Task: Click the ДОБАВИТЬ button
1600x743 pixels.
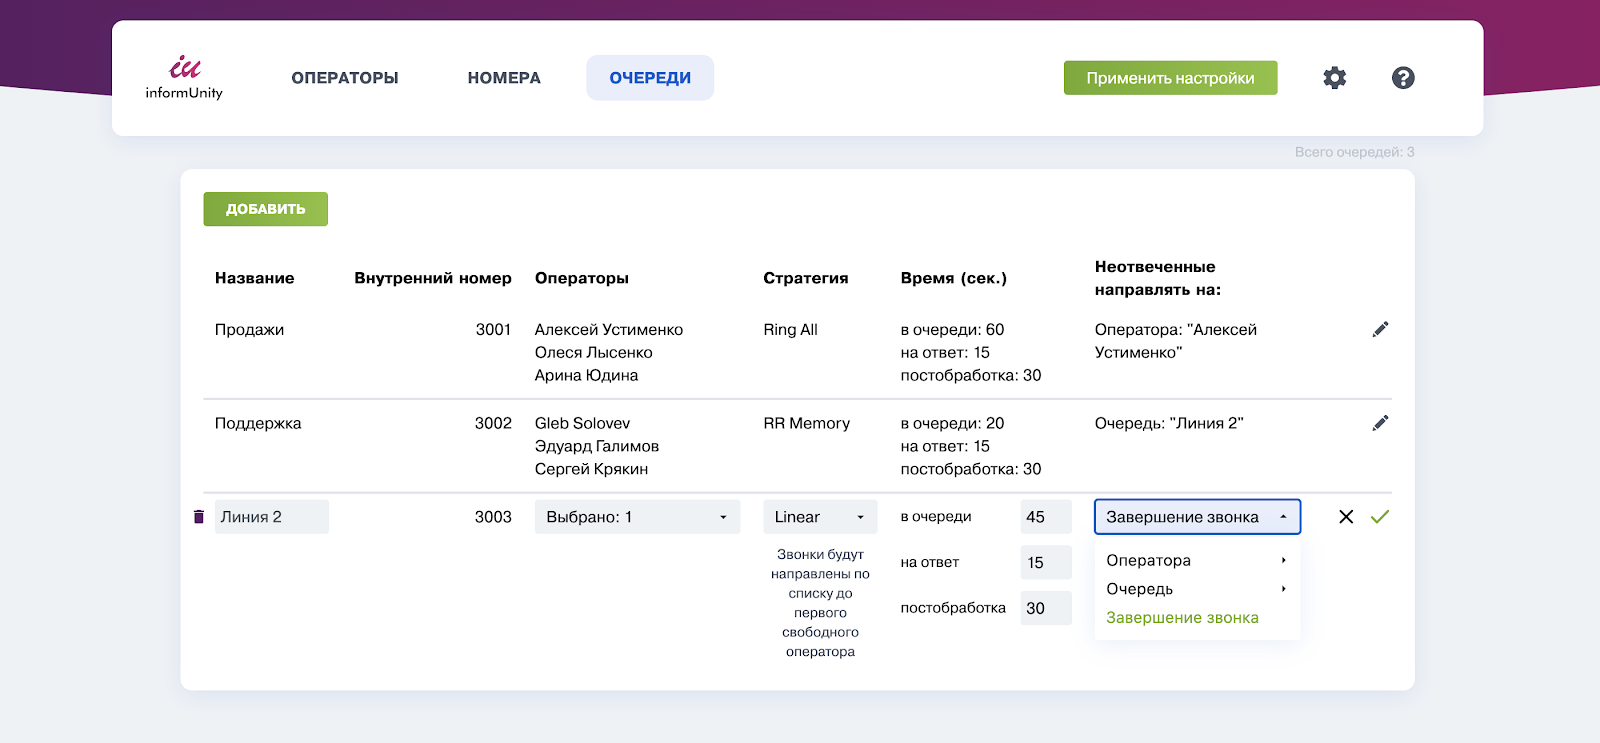Action: pos(266,209)
